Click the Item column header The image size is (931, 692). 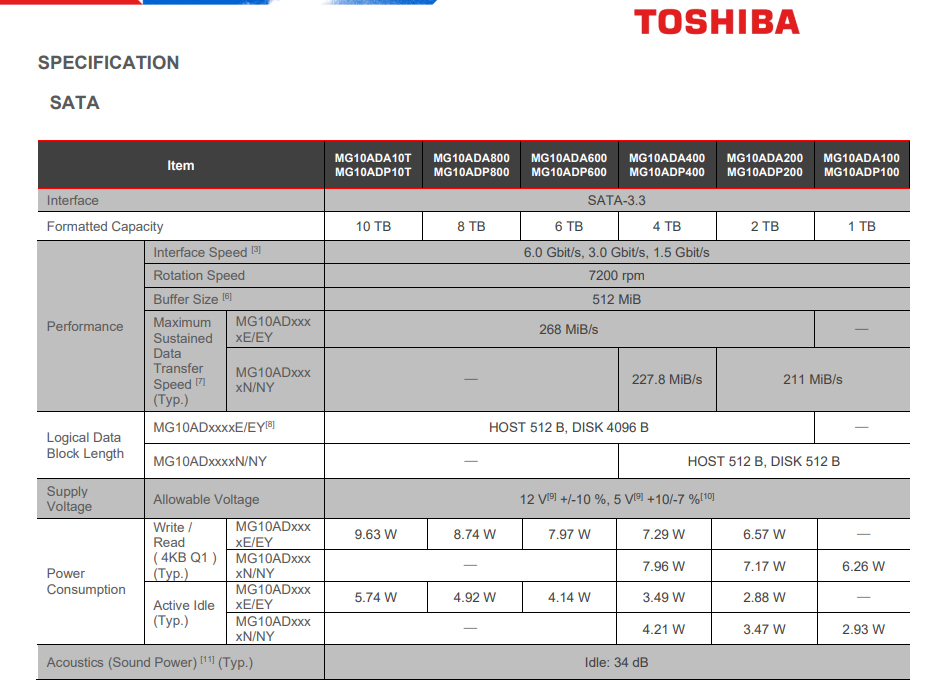point(181,165)
